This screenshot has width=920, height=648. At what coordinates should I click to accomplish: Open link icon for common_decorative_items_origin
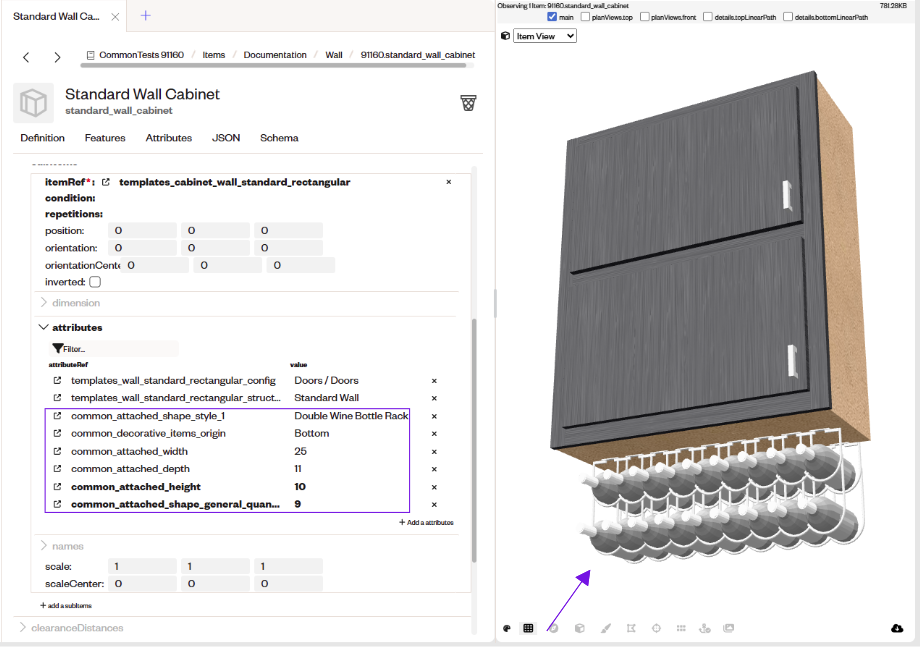click(57, 433)
